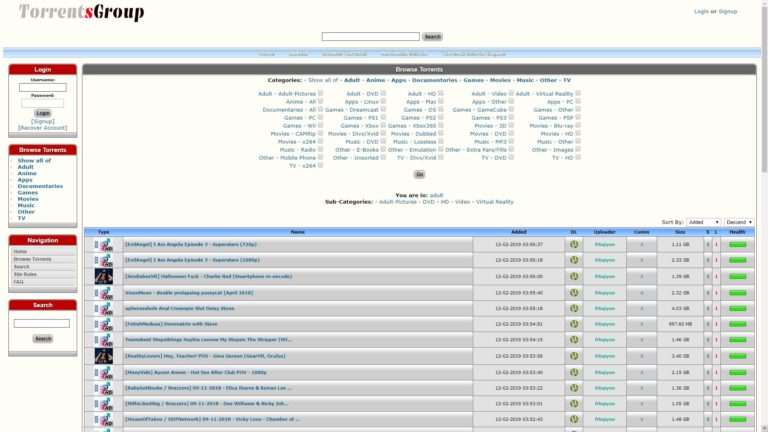768x432 pixels.
Task: Open the 'Descend' sort order dropdown
Action: click(739, 222)
